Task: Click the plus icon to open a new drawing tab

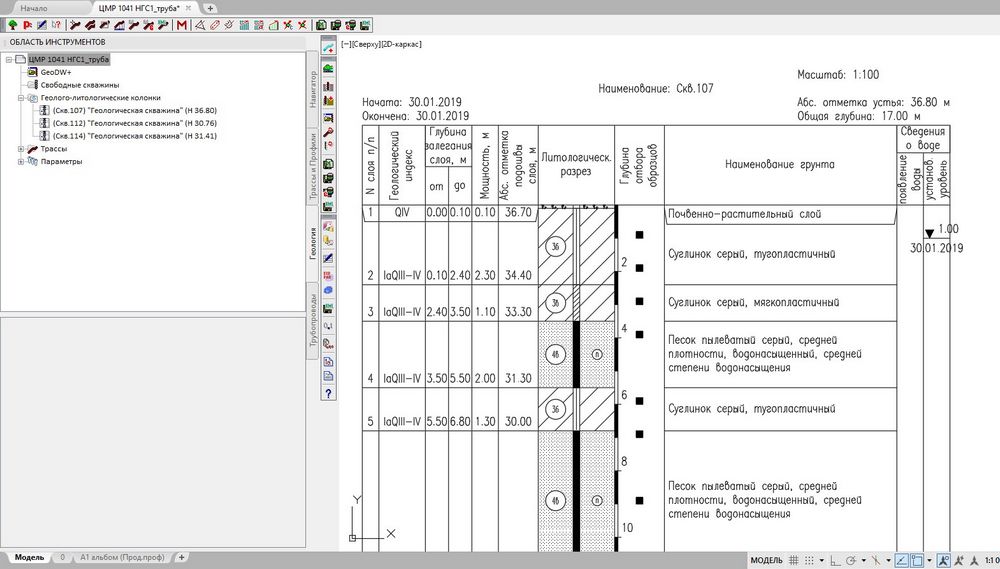Action: click(210, 8)
